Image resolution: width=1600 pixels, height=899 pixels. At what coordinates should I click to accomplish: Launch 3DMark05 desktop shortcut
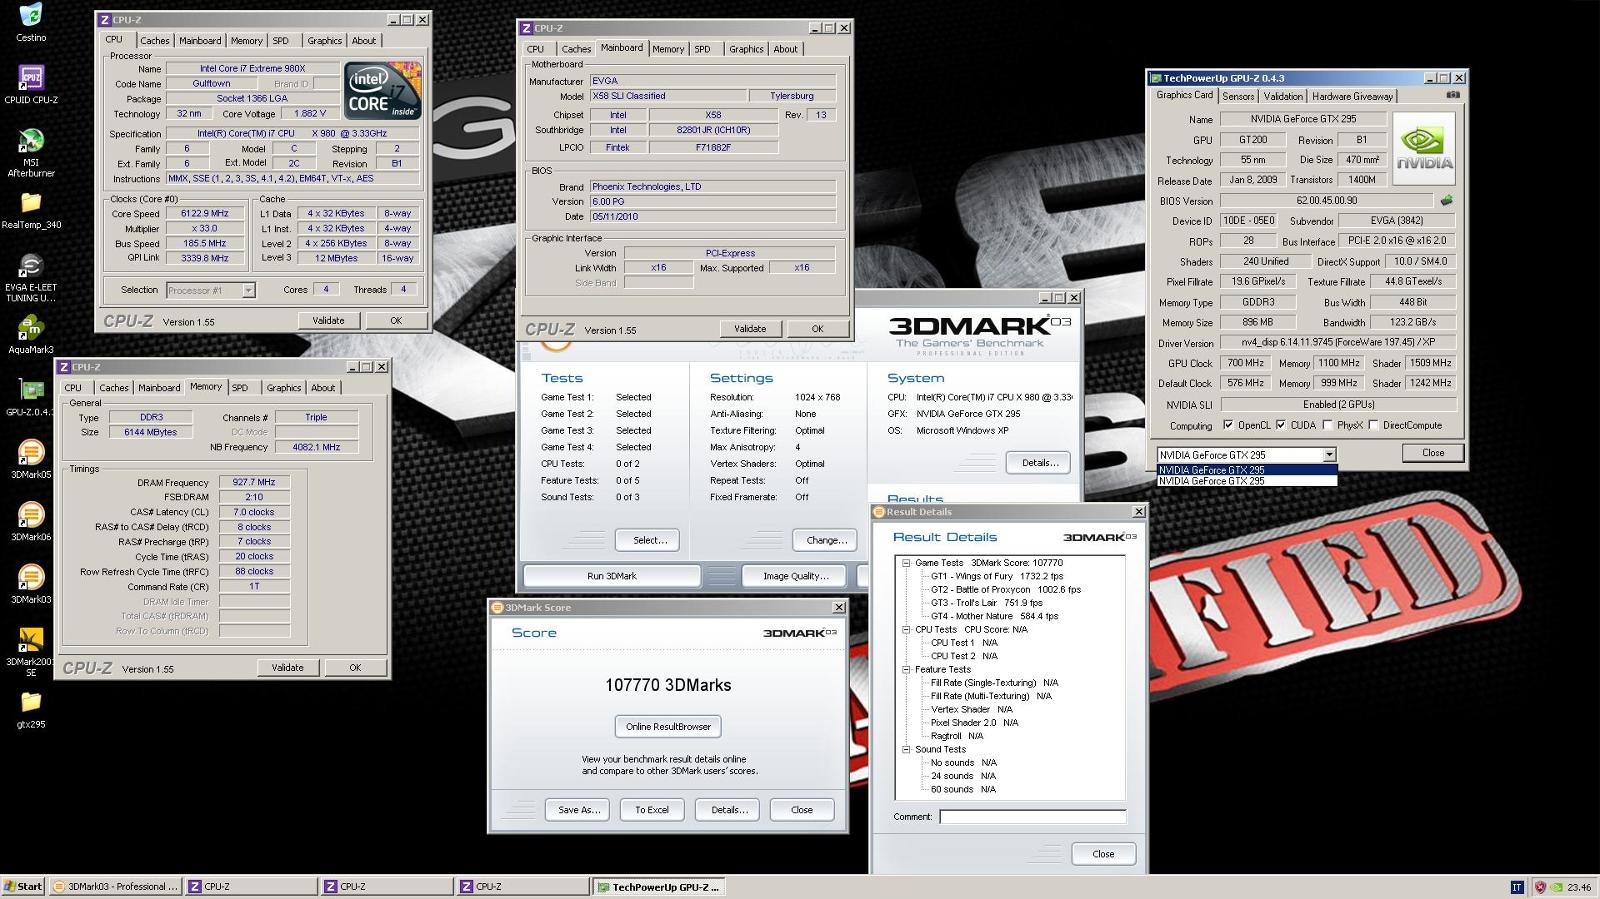click(31, 453)
